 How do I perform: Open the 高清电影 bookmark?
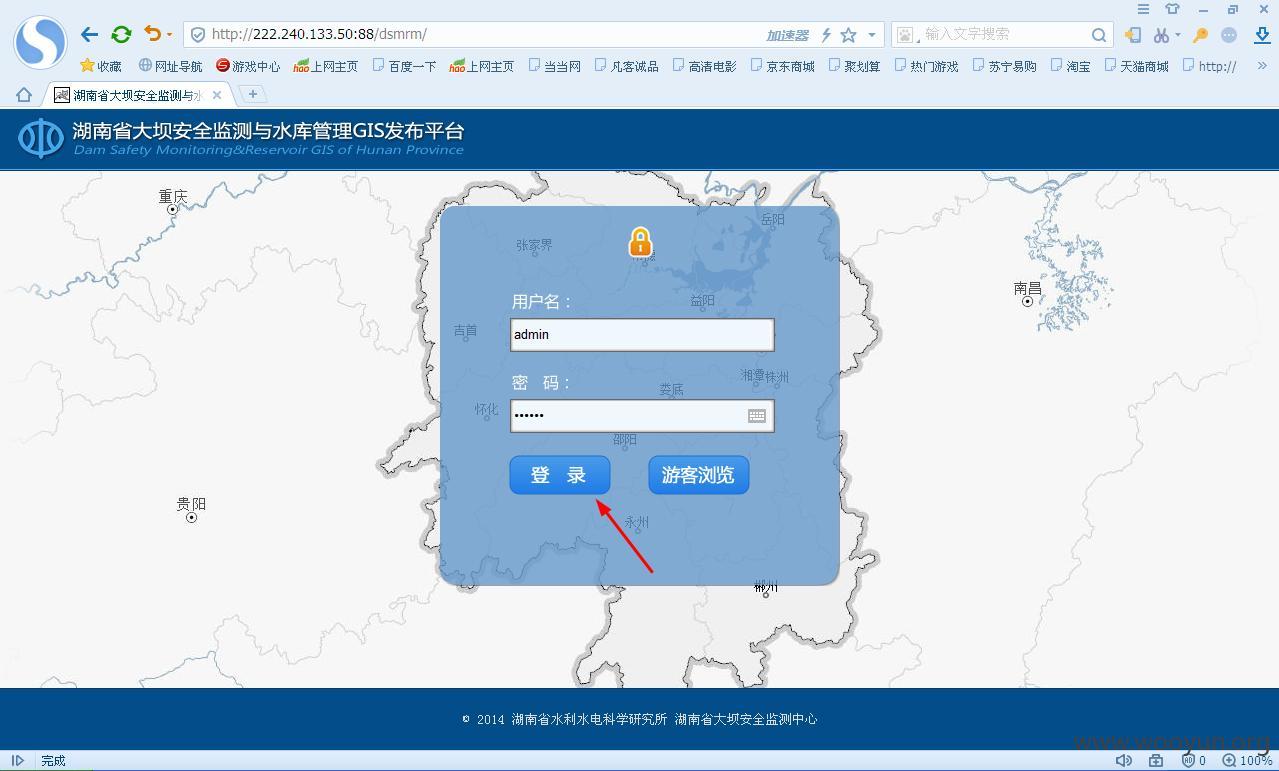pos(704,66)
